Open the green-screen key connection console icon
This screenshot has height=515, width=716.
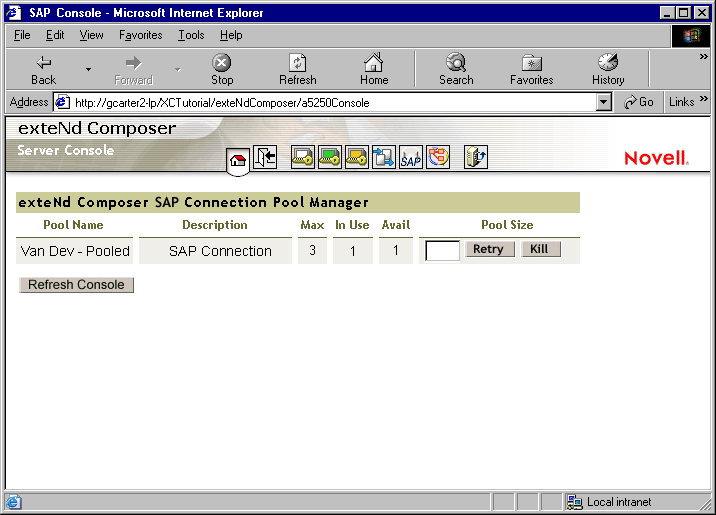pos(330,157)
